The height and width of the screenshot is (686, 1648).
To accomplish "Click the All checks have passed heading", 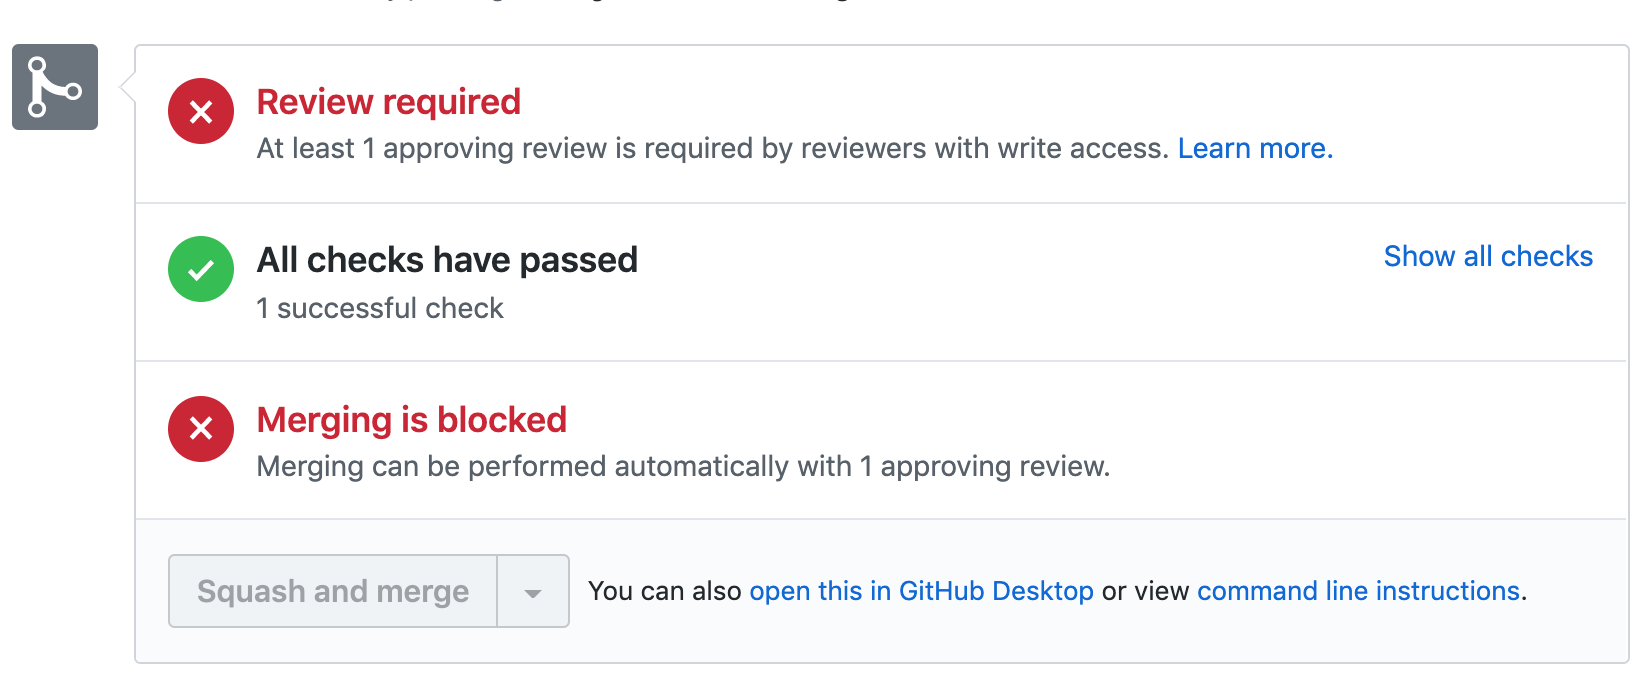I will pyautogui.click(x=447, y=260).
